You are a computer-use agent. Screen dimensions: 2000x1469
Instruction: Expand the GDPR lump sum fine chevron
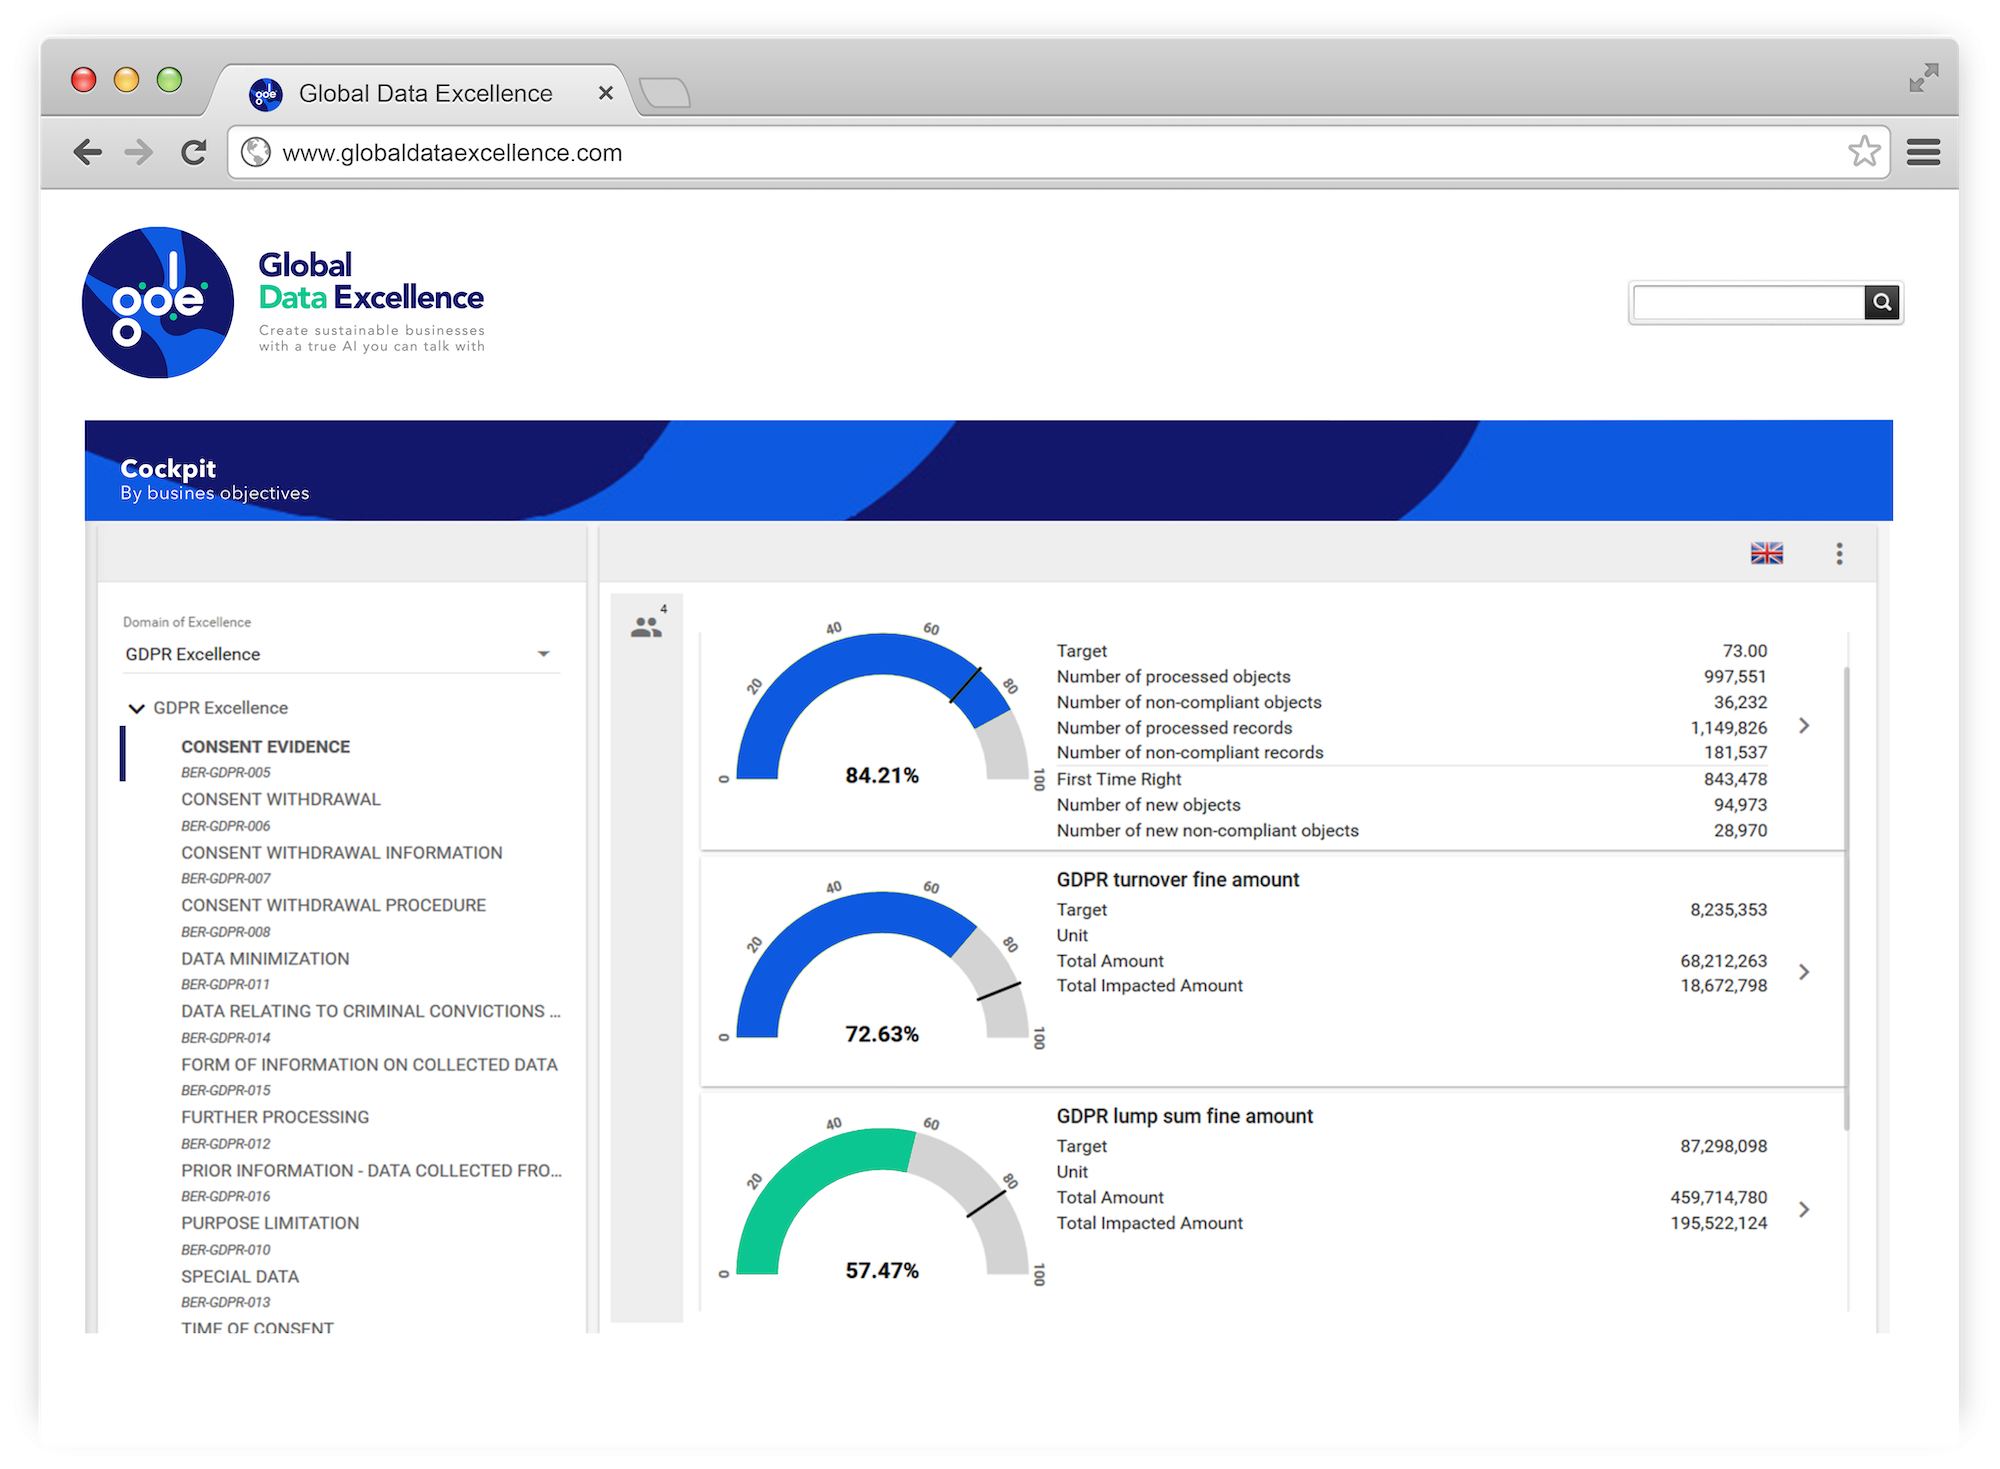(1804, 1210)
